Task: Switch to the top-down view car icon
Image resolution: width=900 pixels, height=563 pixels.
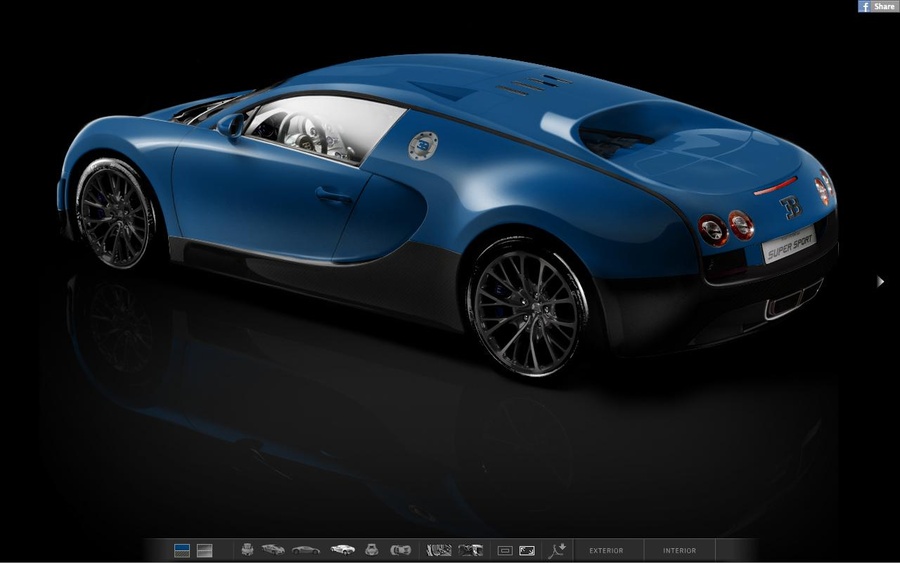Action: [401, 550]
